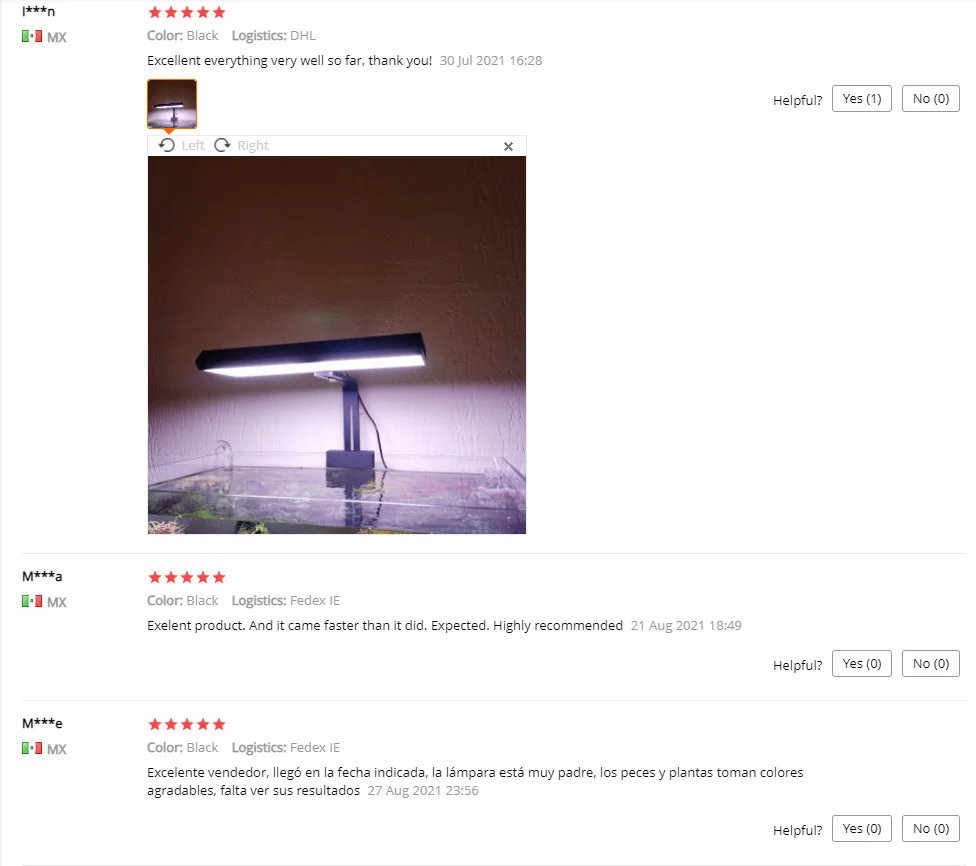Click the 'Right' rotate label
The height and width of the screenshot is (866, 976).
253,146
